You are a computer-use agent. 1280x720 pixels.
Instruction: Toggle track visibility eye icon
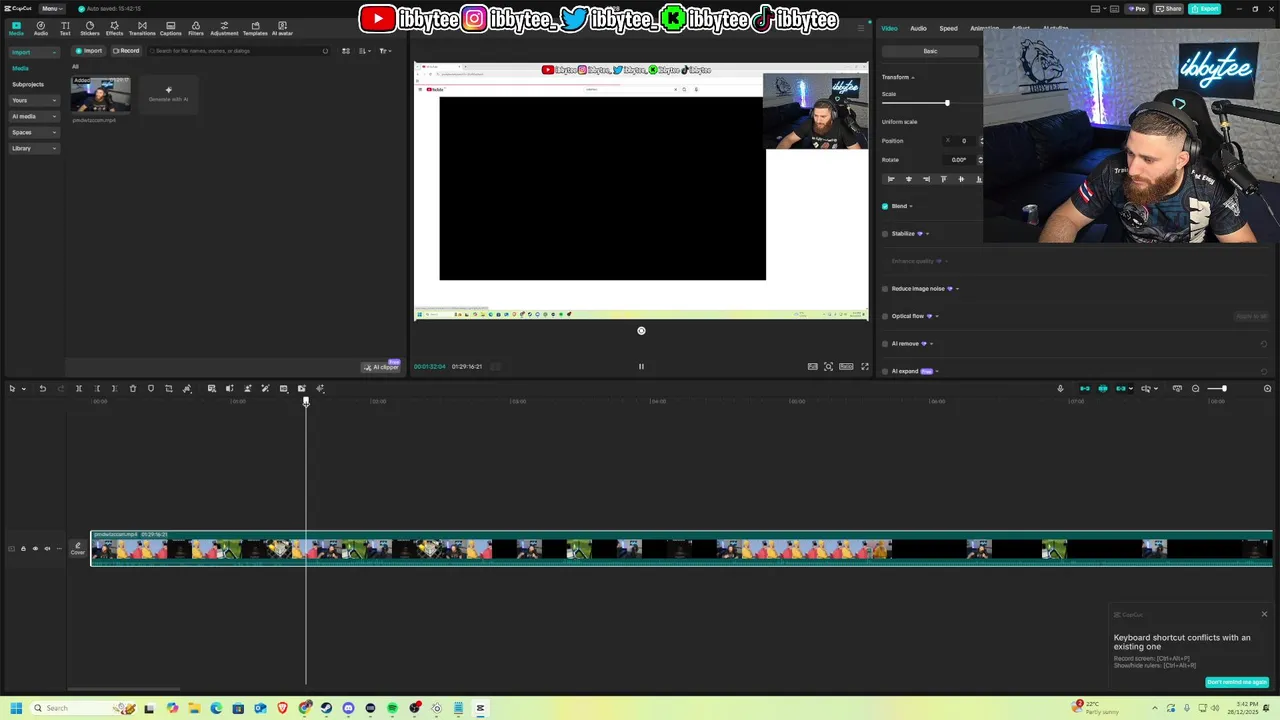35,549
